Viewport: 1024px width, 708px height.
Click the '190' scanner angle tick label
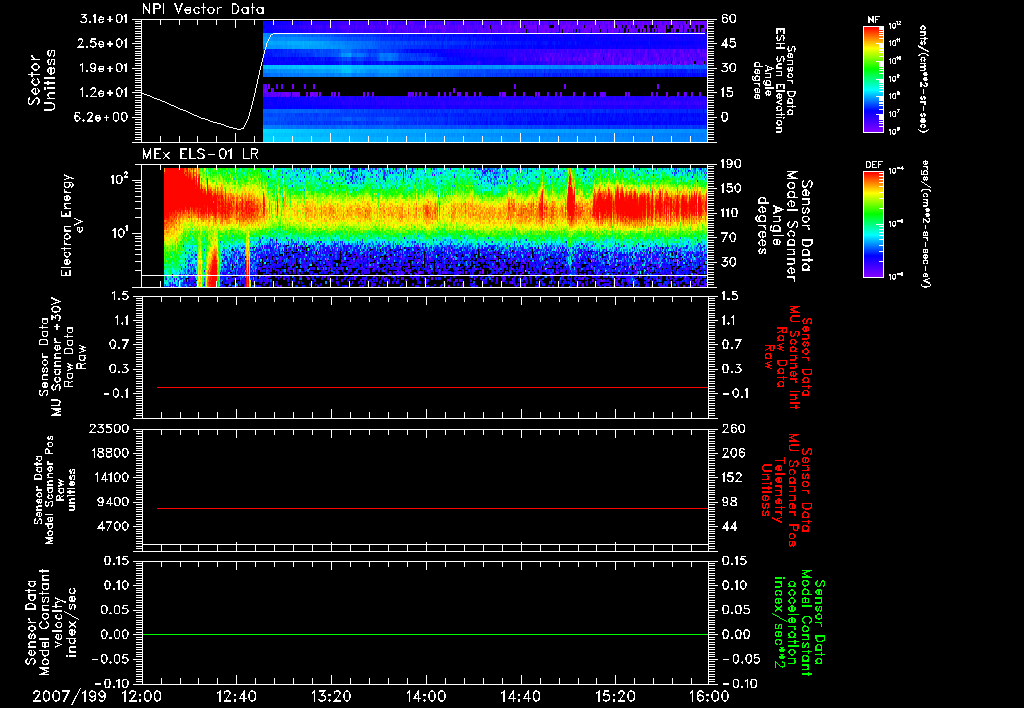pyautogui.click(x=731, y=164)
